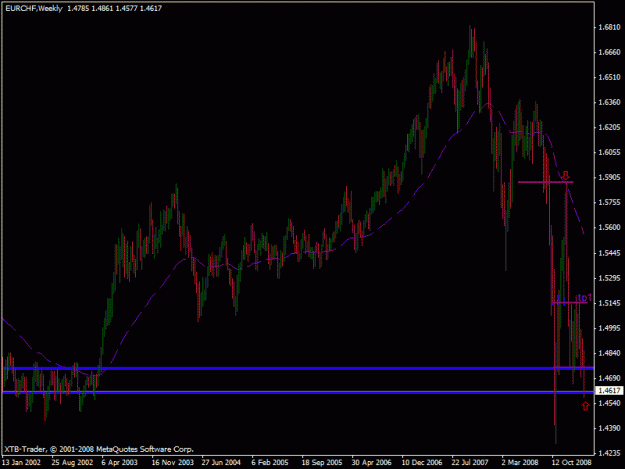Viewport: 625px width, 469px height.
Task: Click the 1.6810 price axis label
Action: (x=609, y=27)
